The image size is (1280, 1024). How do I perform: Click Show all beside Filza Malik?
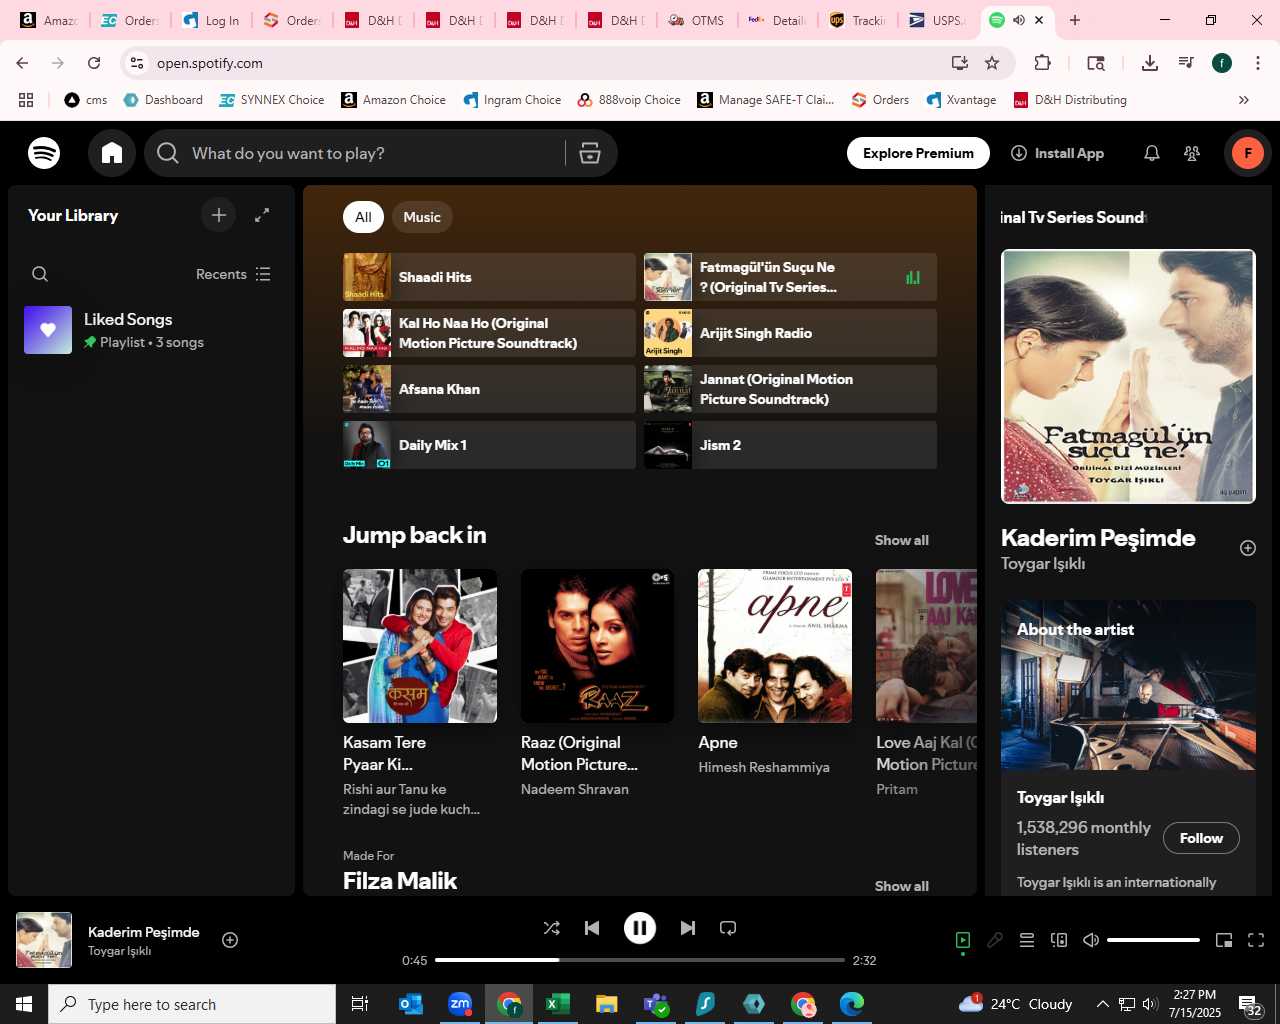pyautogui.click(x=901, y=886)
